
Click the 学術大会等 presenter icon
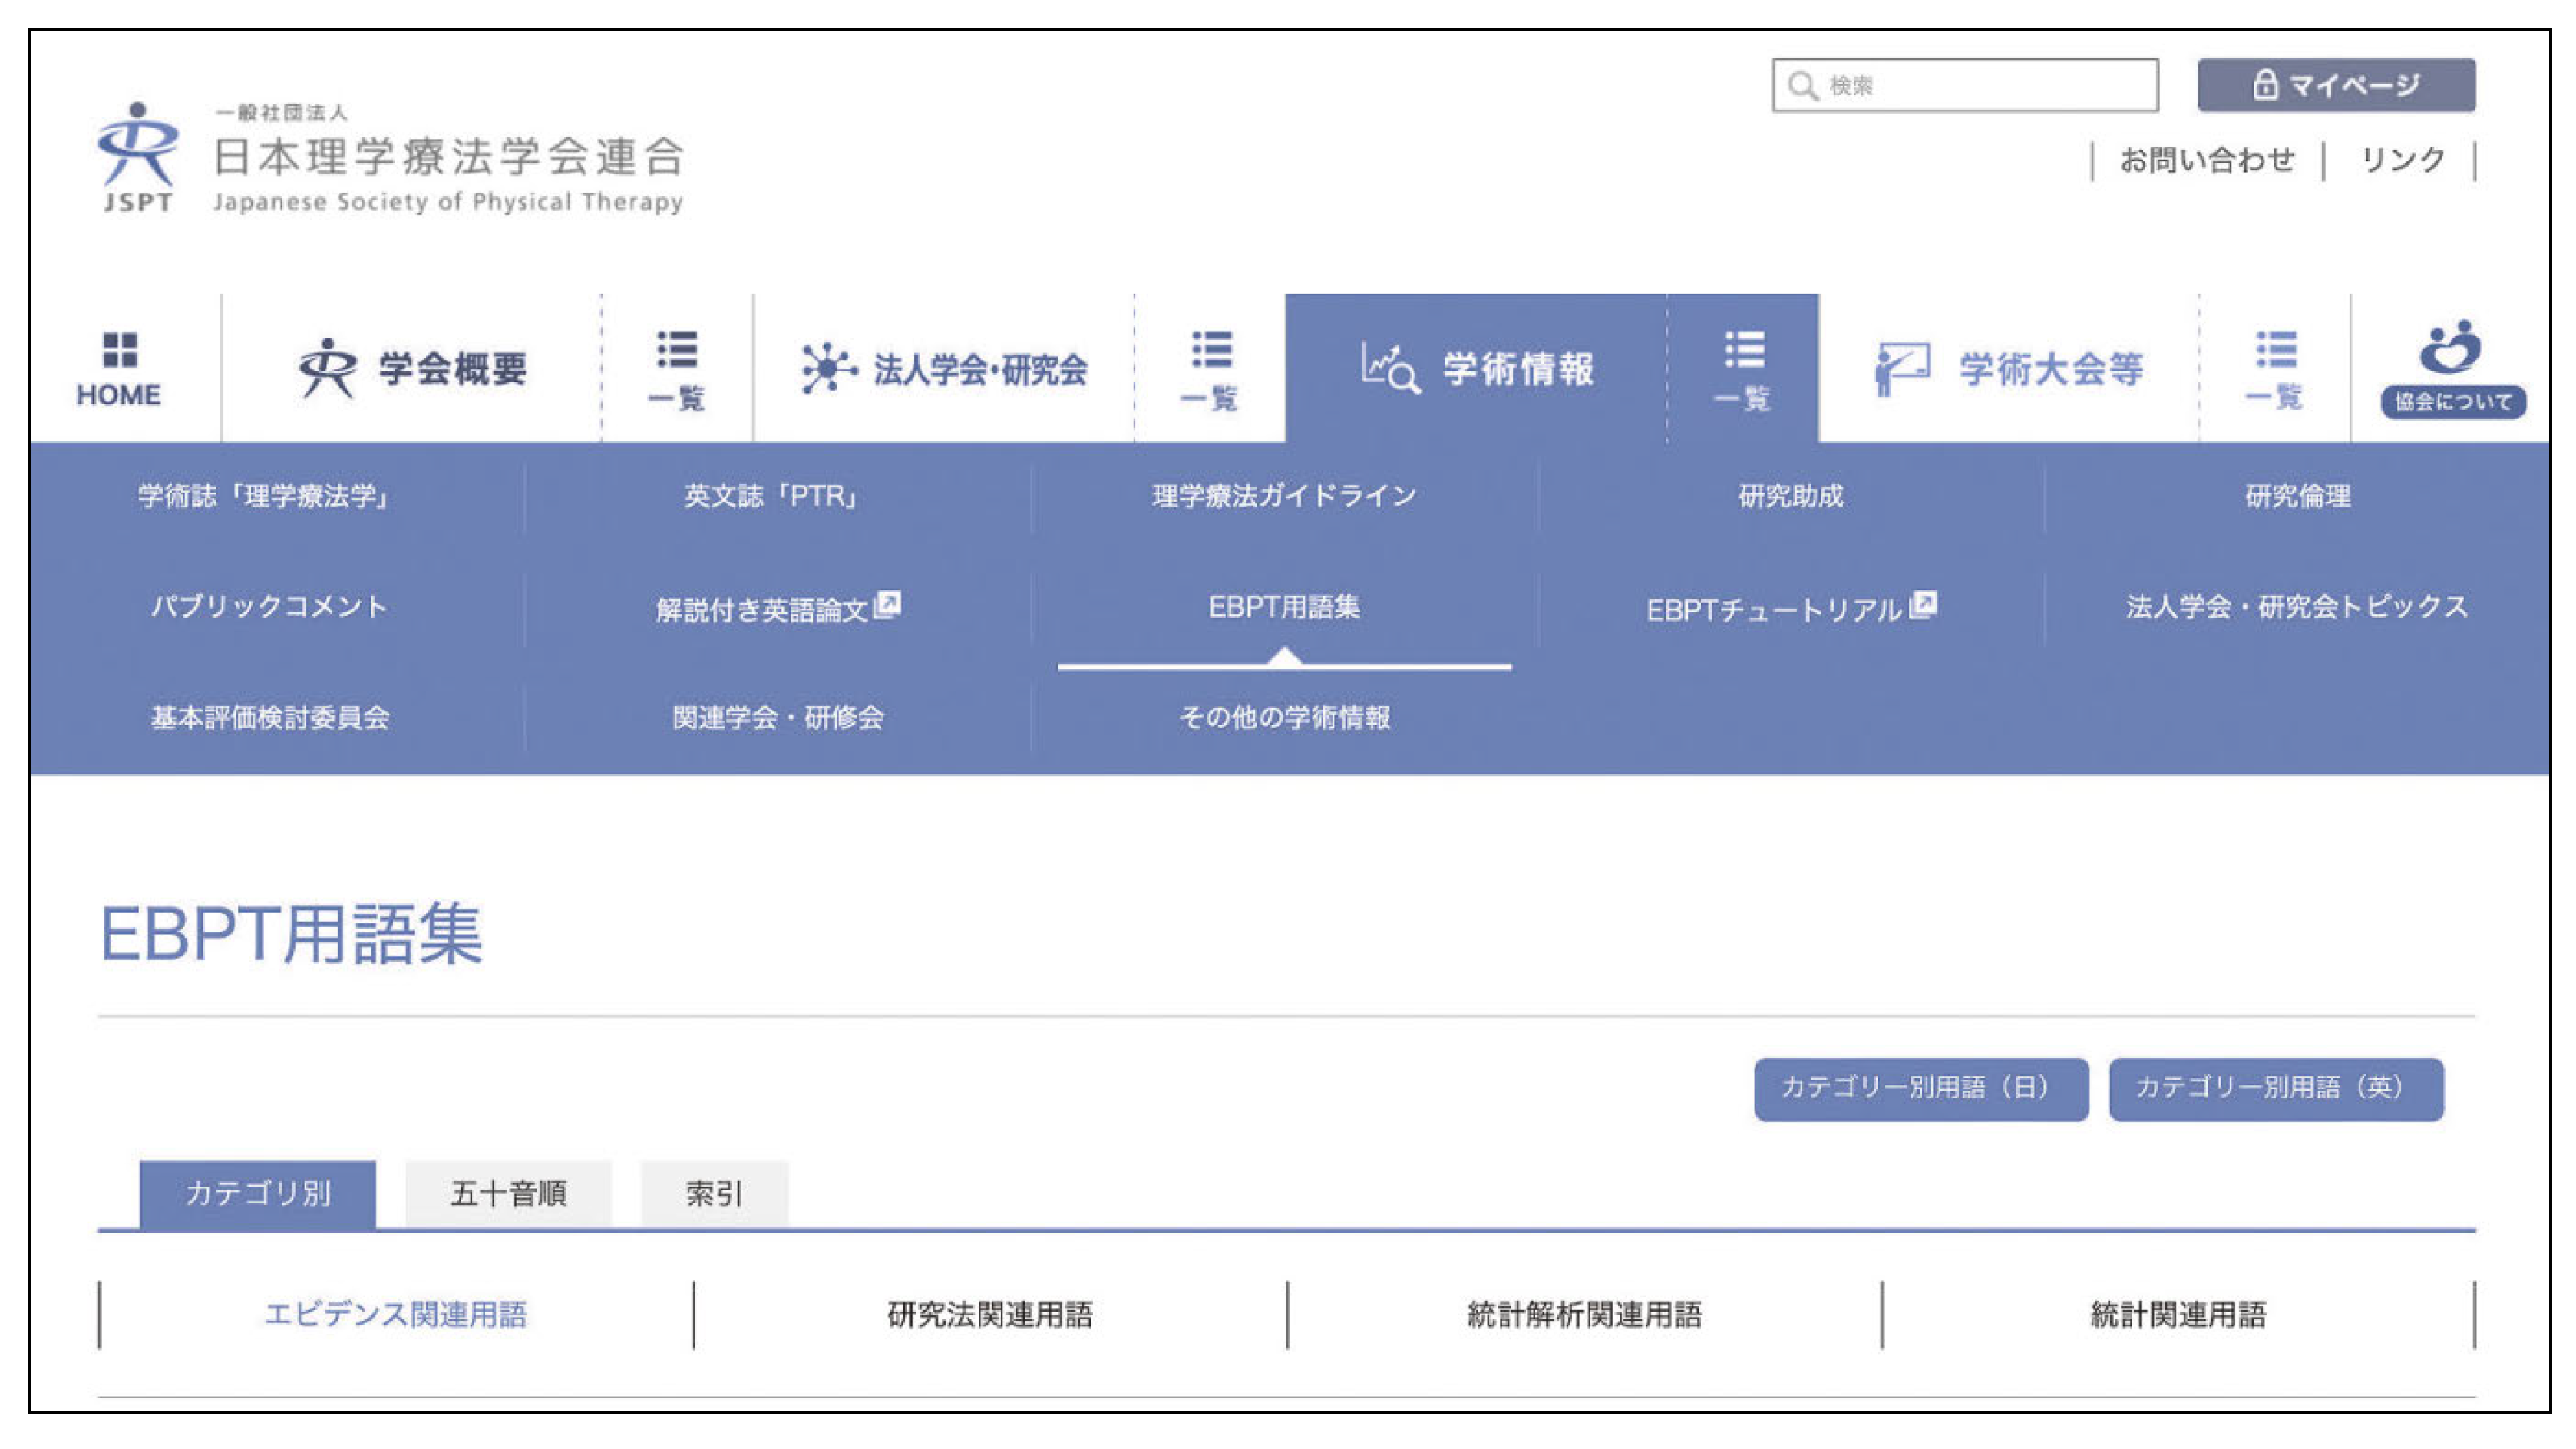[1901, 368]
